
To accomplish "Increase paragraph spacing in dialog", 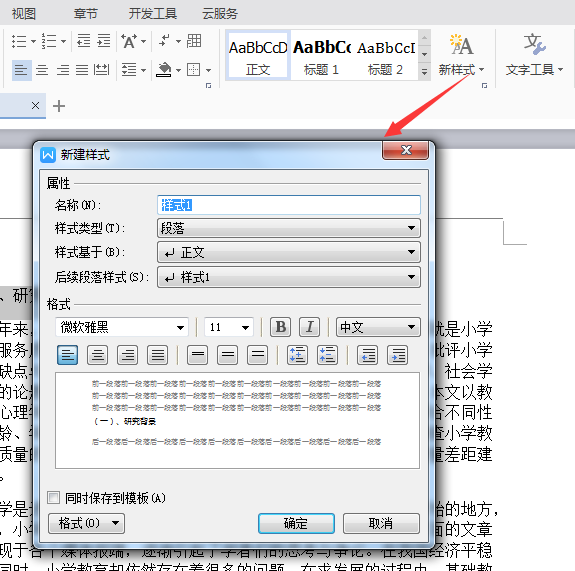I will [297, 355].
